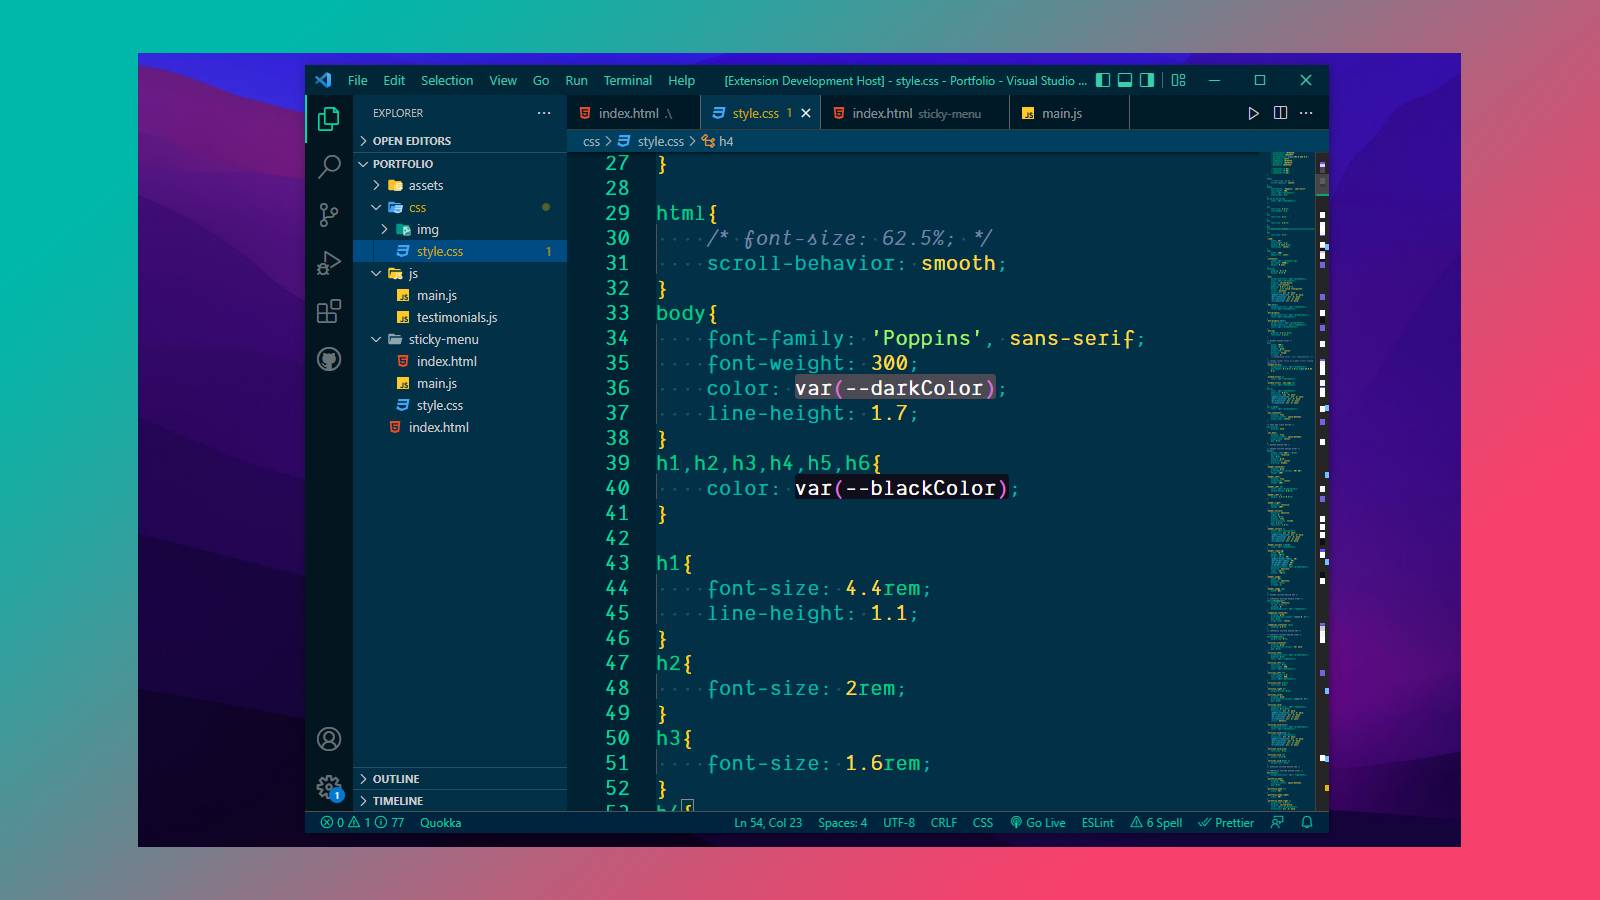Screen dimensions: 1600x900
Task: Toggle the secondary side bar
Action: [1147, 80]
